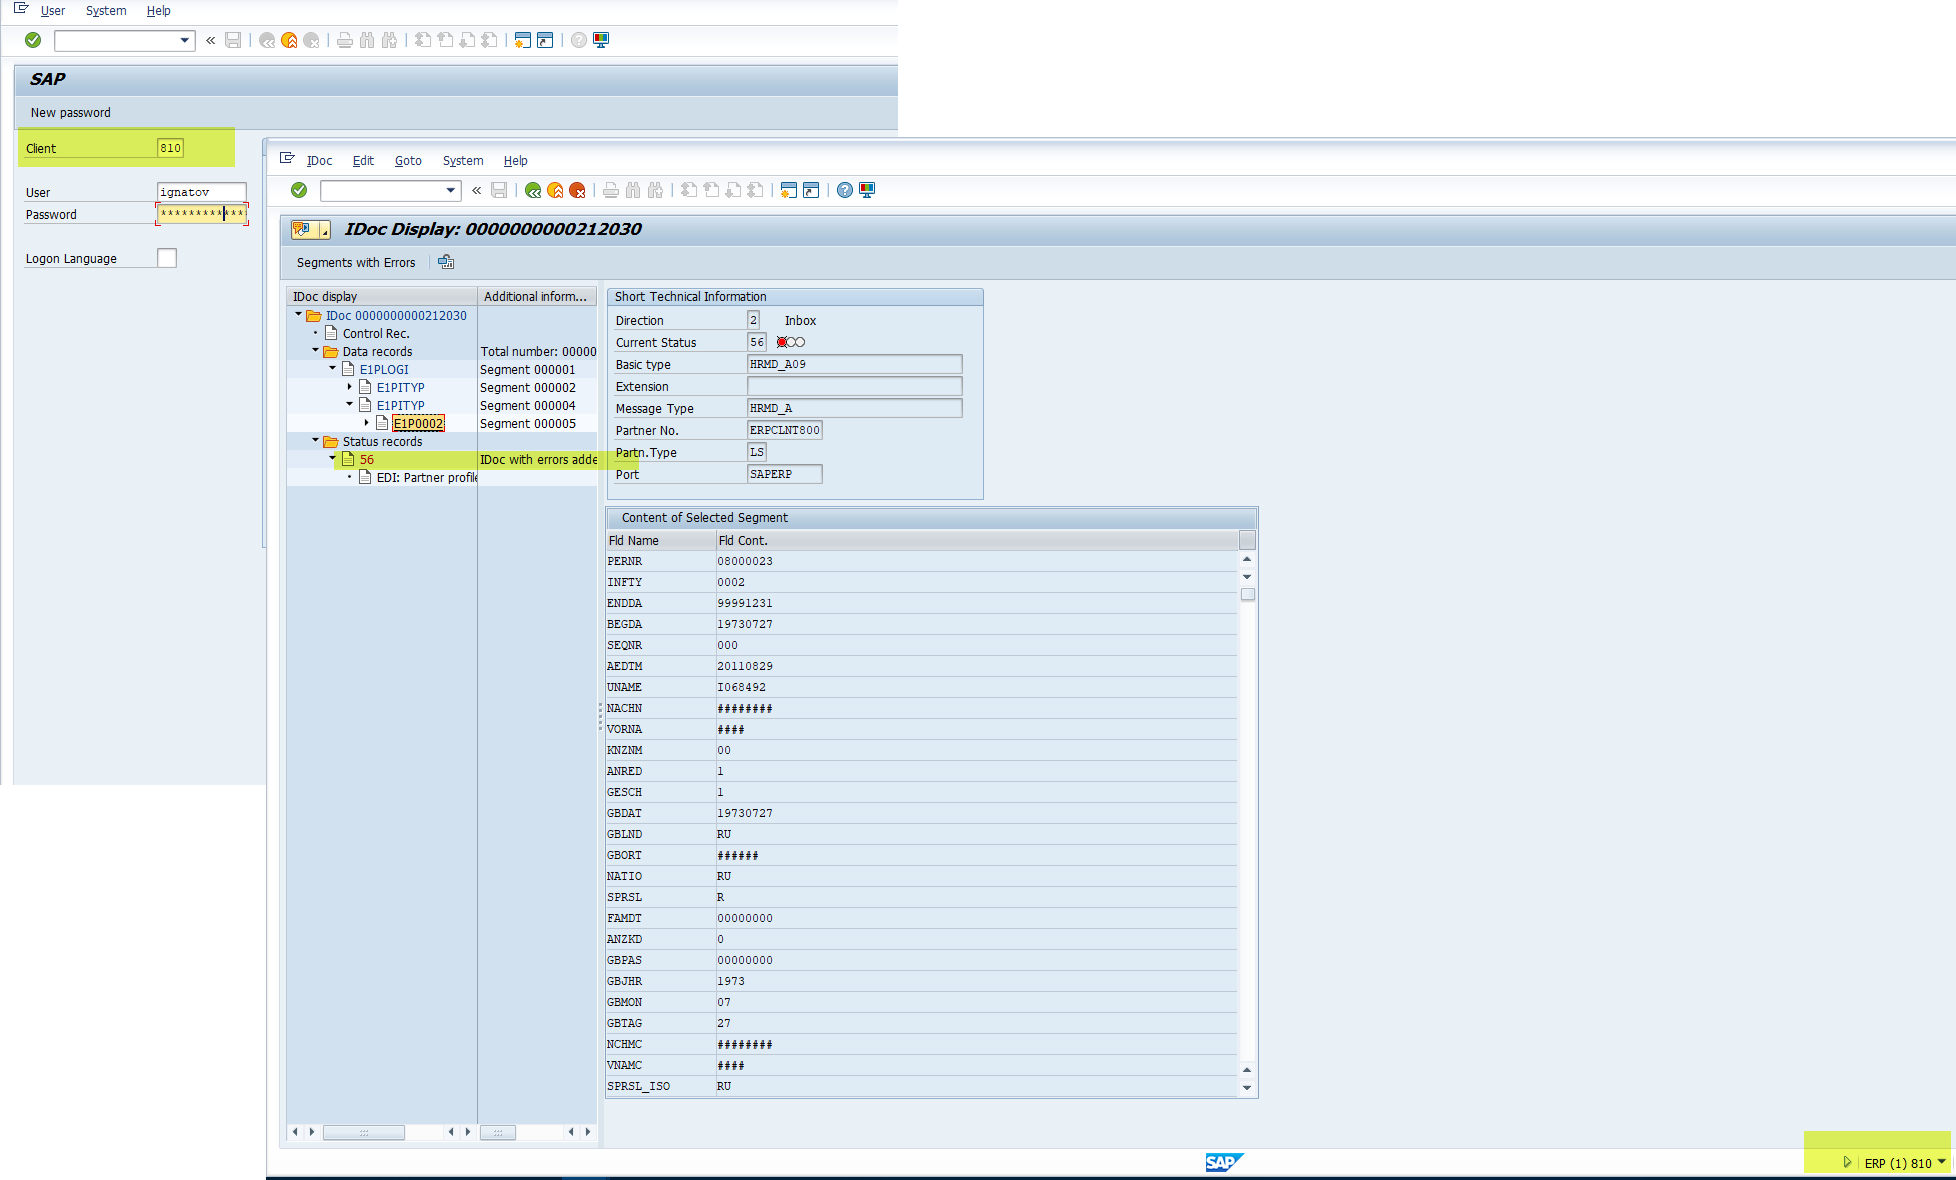The image size is (1956, 1180).
Task: Click the UNAME value I068492
Action: point(741,687)
